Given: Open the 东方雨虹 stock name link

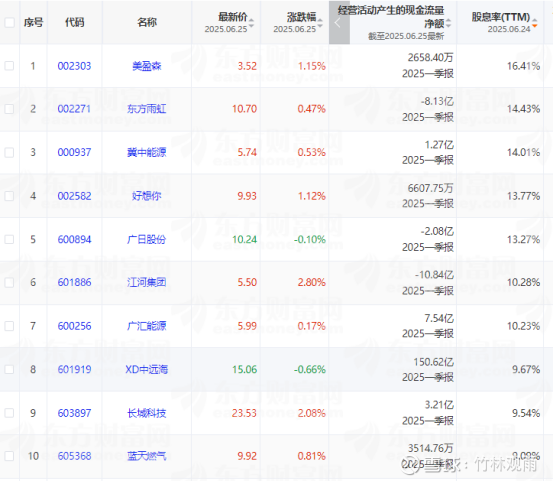Looking at the screenshot, I should point(147,109).
